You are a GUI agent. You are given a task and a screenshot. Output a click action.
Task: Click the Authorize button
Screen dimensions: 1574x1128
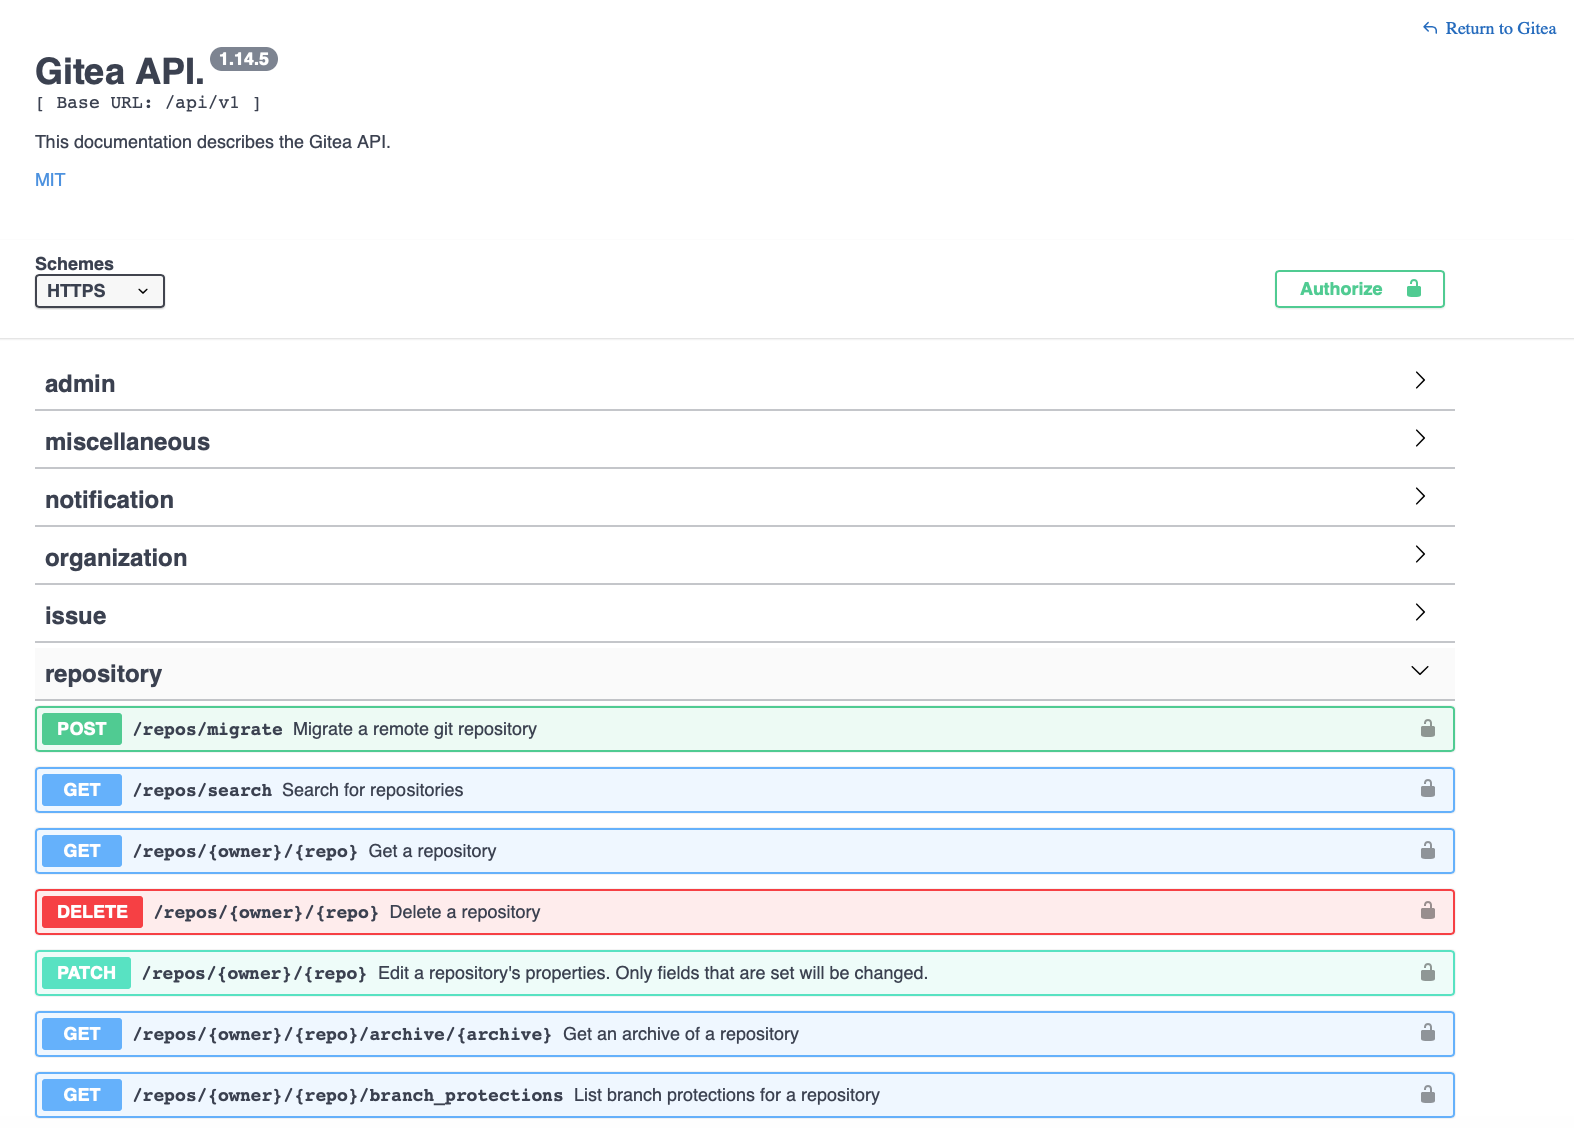coord(1359,289)
